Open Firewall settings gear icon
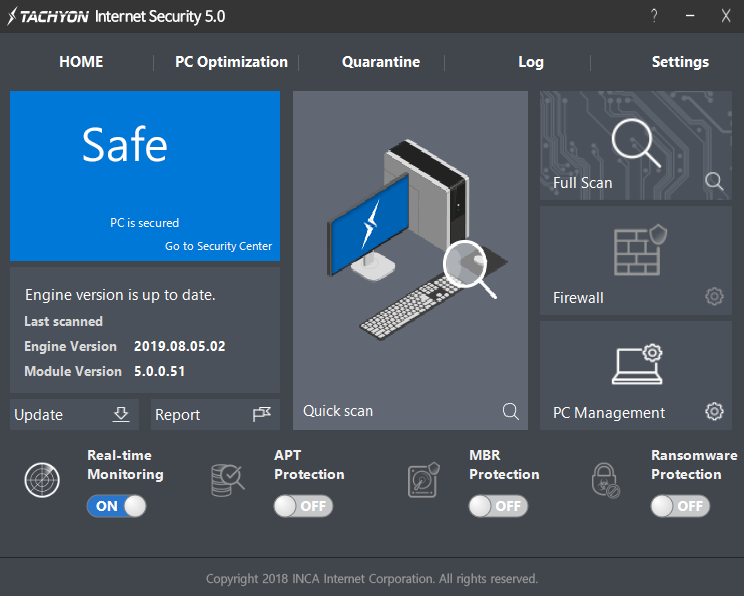 click(714, 296)
